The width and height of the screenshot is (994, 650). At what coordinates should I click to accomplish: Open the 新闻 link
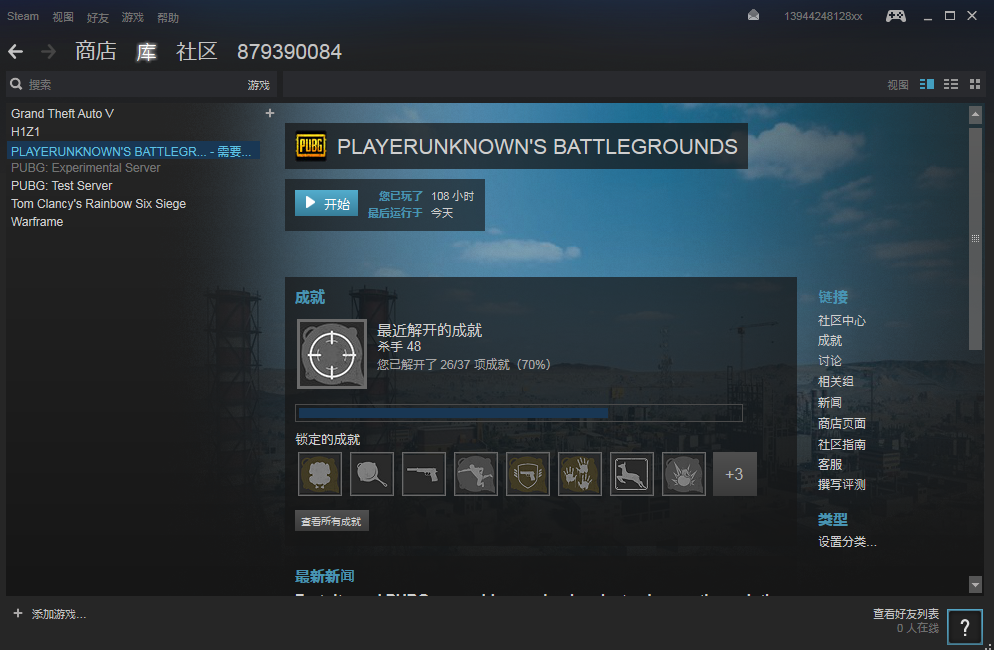tap(830, 403)
